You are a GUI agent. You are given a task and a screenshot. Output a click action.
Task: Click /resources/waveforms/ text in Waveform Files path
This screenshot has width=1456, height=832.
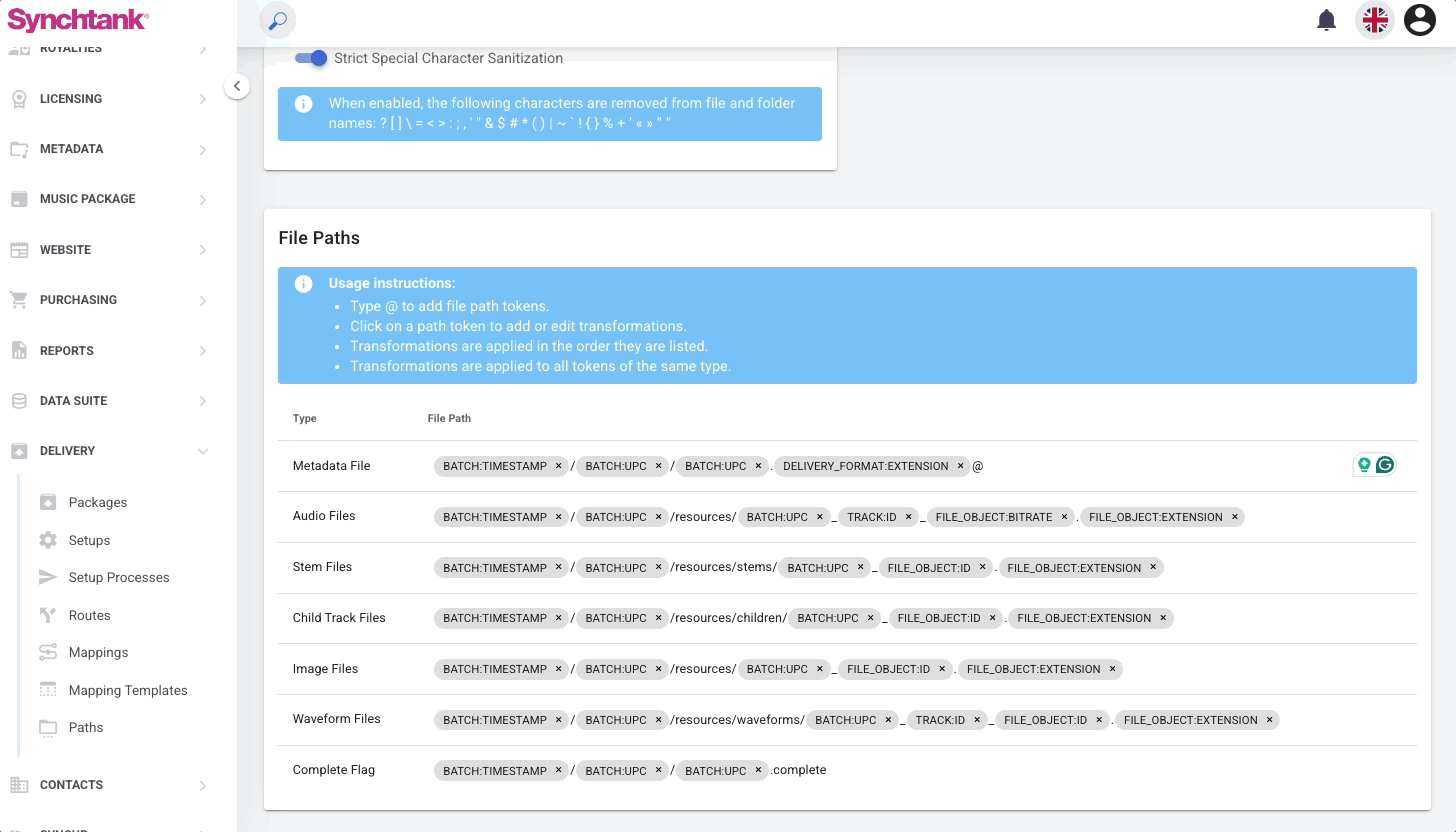point(737,720)
